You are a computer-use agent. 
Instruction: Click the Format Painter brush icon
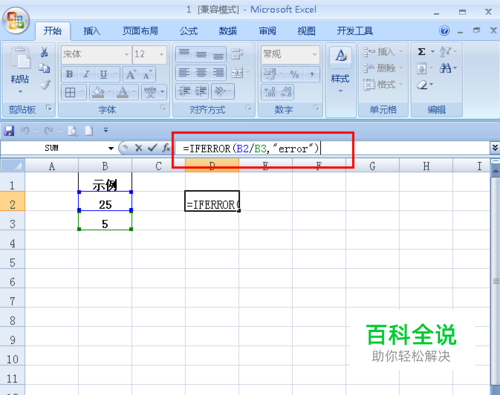tap(45, 85)
